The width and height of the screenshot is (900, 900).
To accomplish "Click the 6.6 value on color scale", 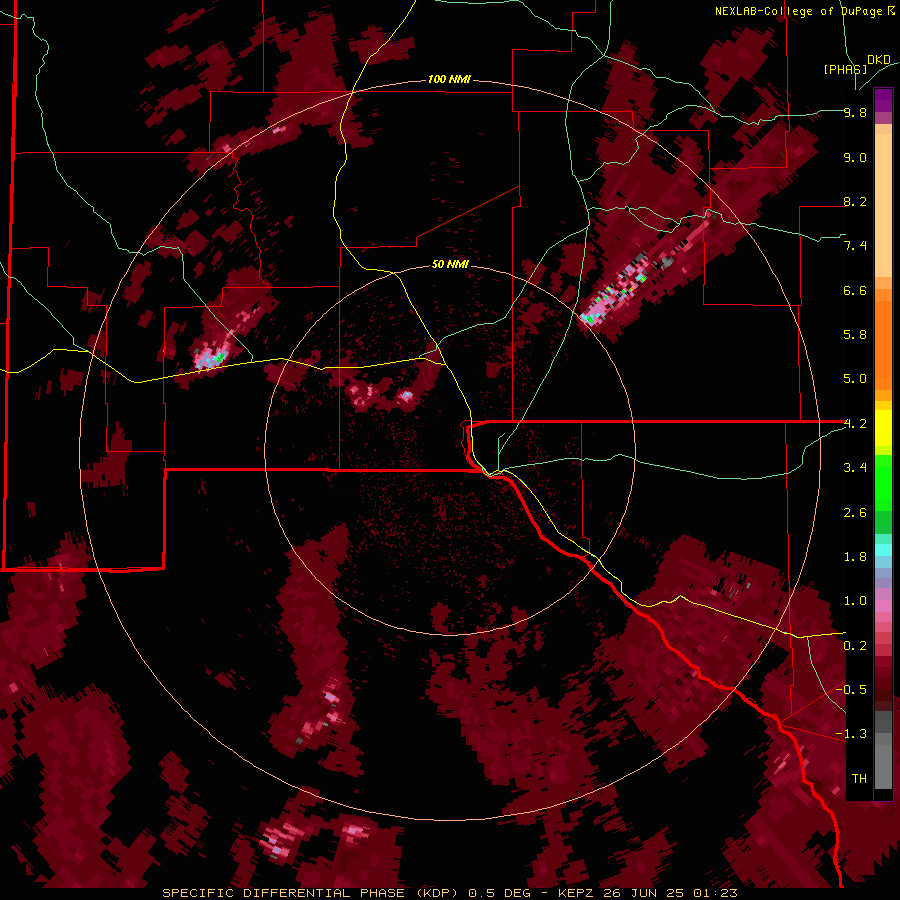I will (855, 290).
